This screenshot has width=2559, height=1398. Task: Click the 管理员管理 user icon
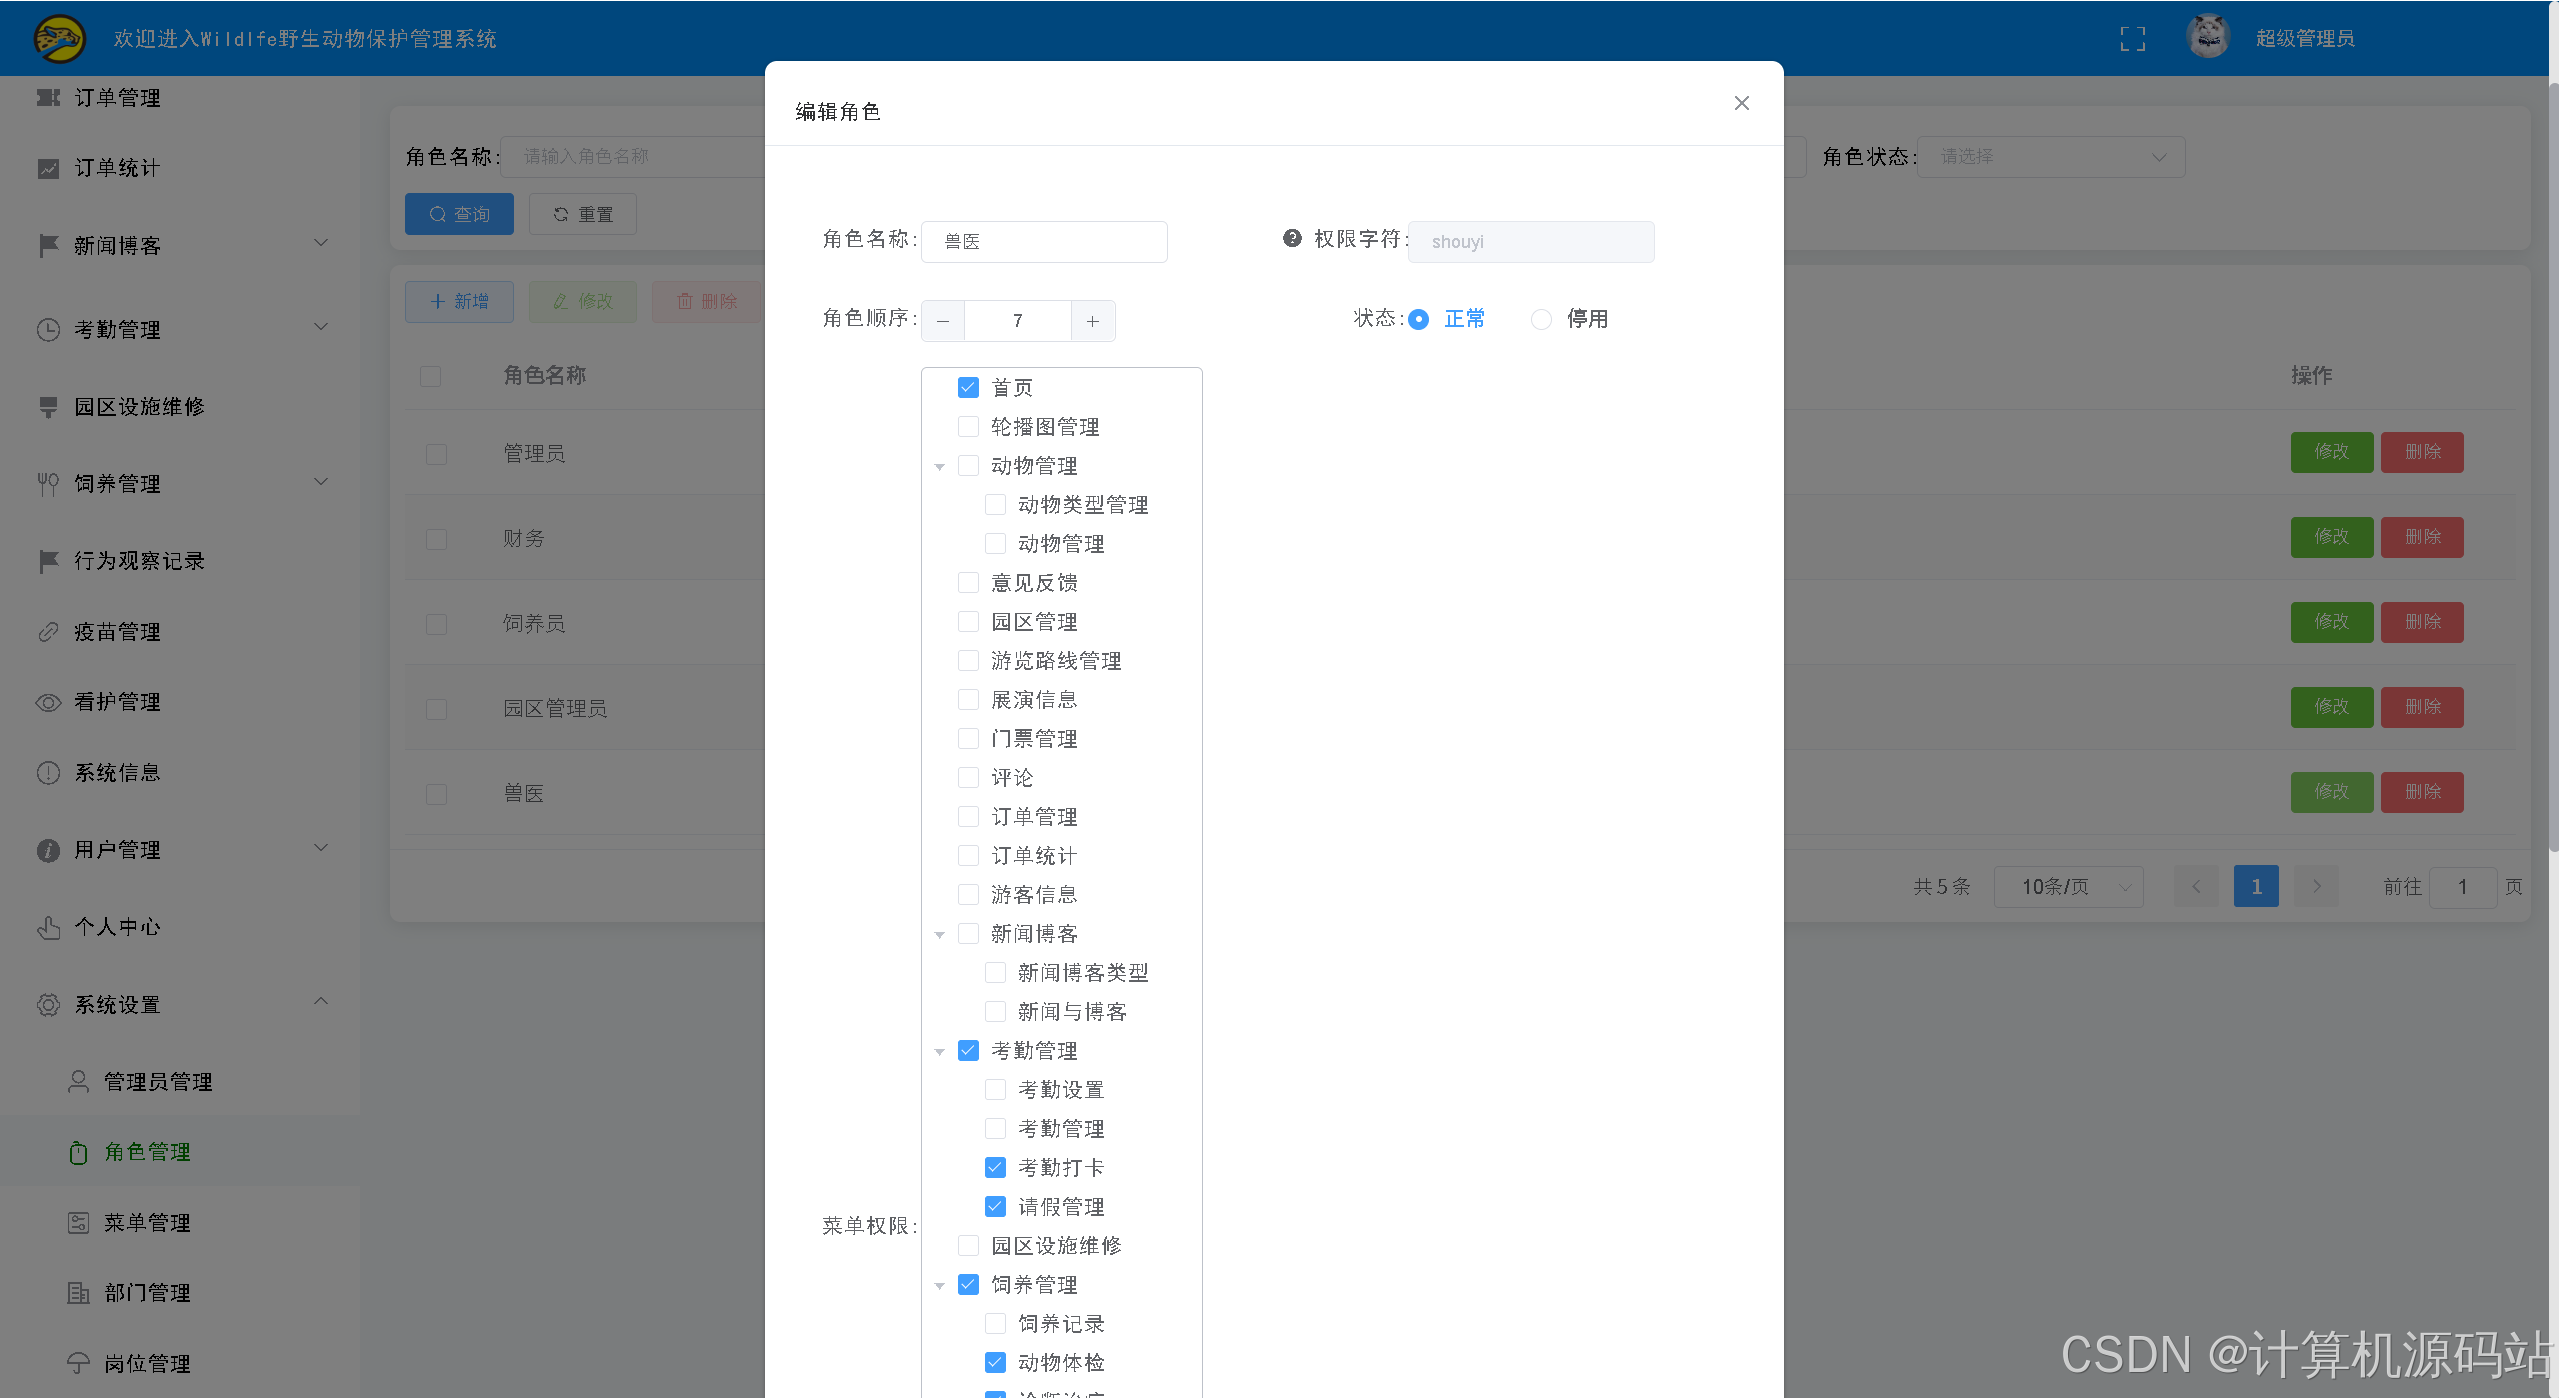coord(78,1082)
